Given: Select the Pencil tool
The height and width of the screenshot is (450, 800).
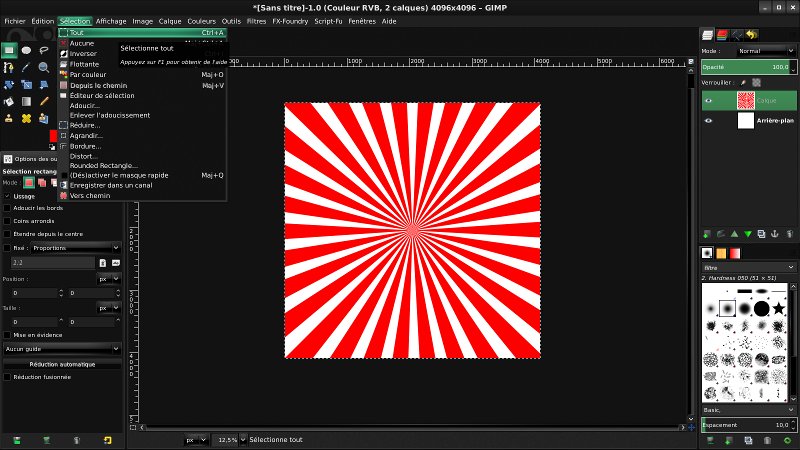Looking at the screenshot, I should tap(44, 102).
